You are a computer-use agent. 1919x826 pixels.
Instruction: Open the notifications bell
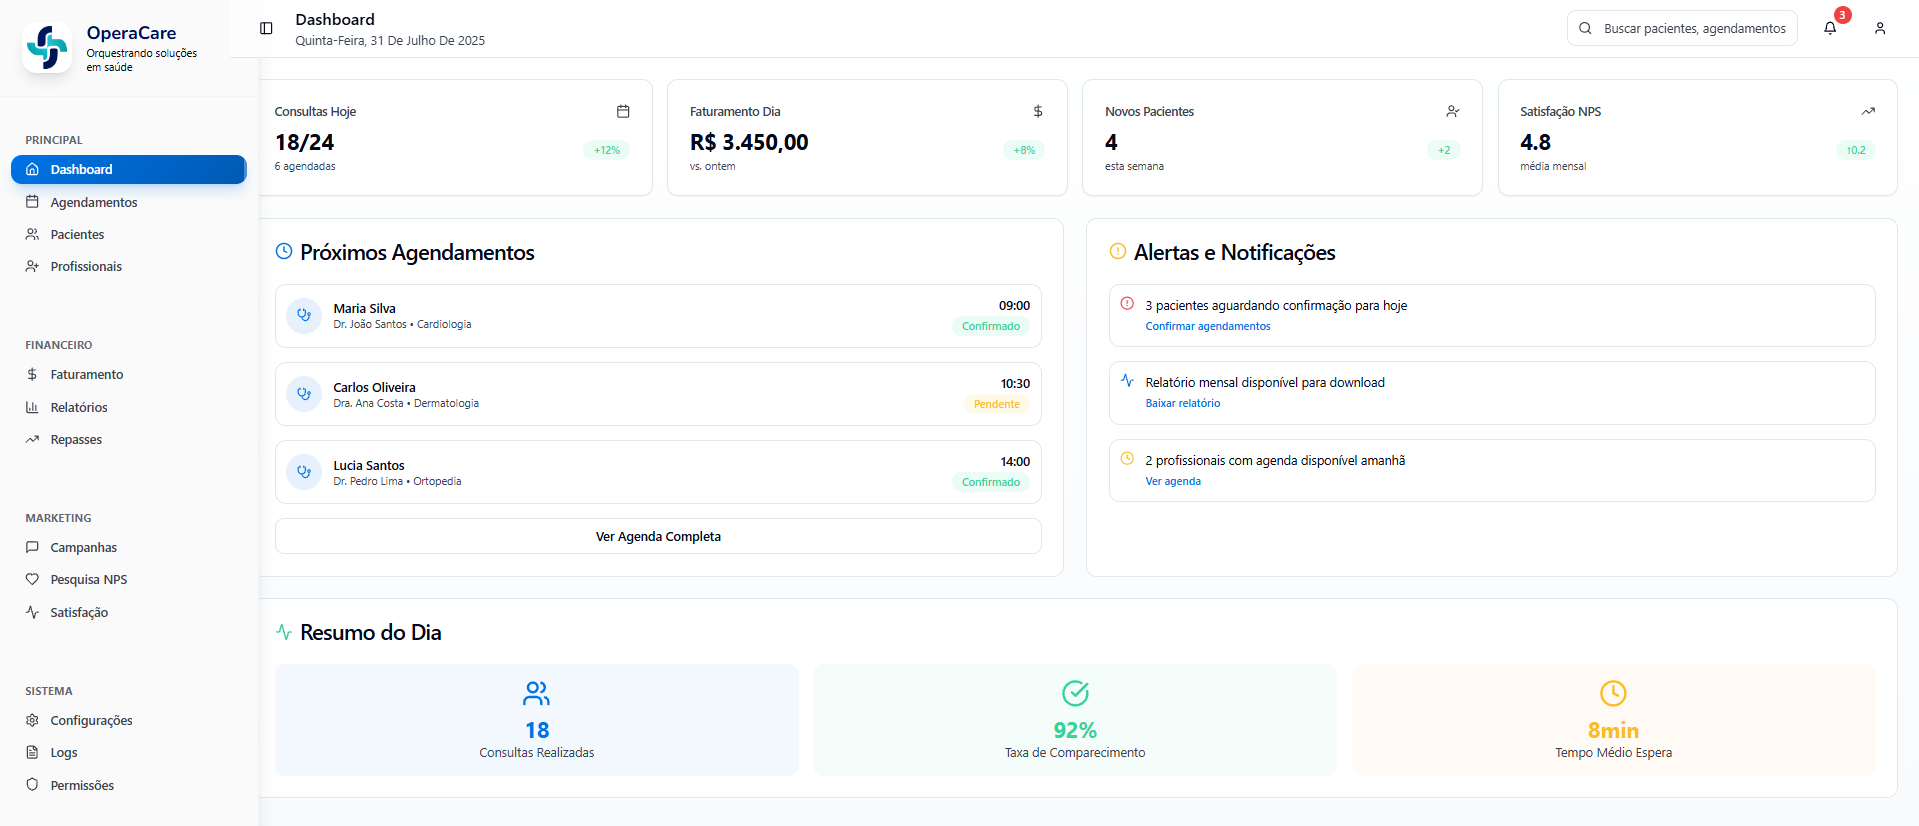click(1830, 28)
